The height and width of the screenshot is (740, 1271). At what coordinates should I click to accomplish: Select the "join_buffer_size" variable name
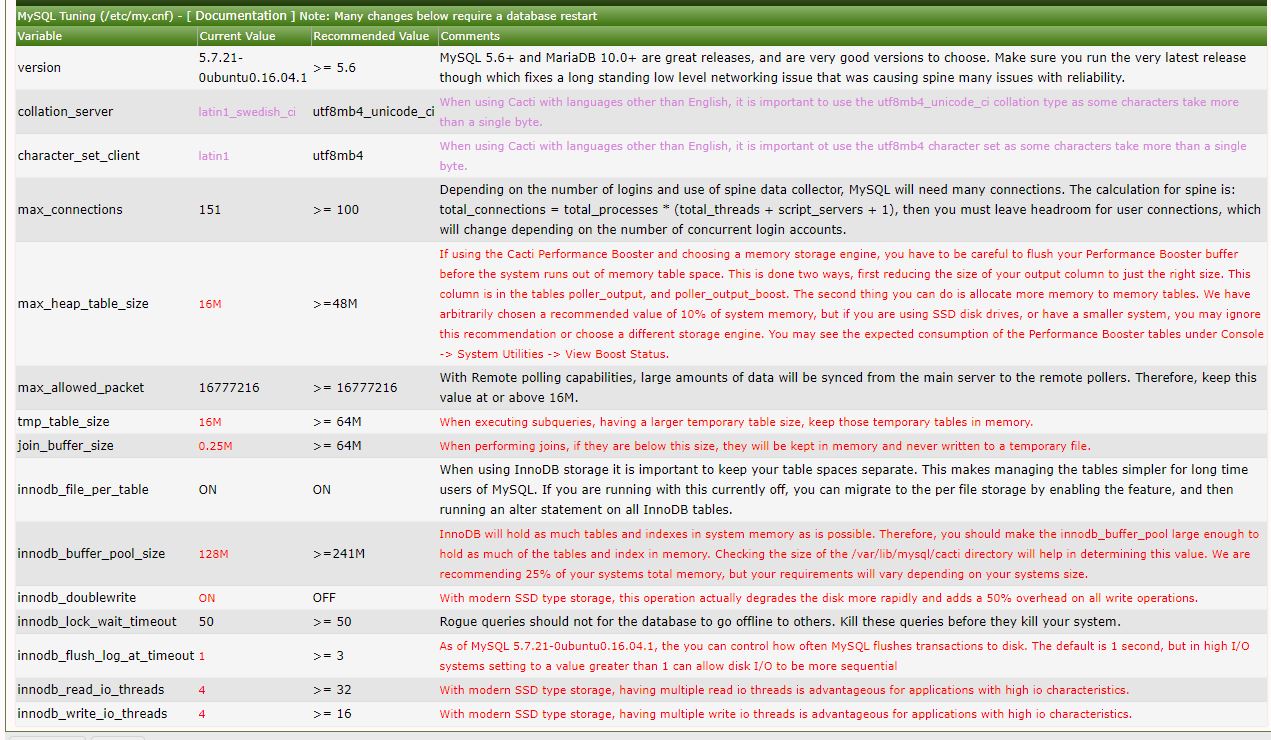[x=66, y=446]
